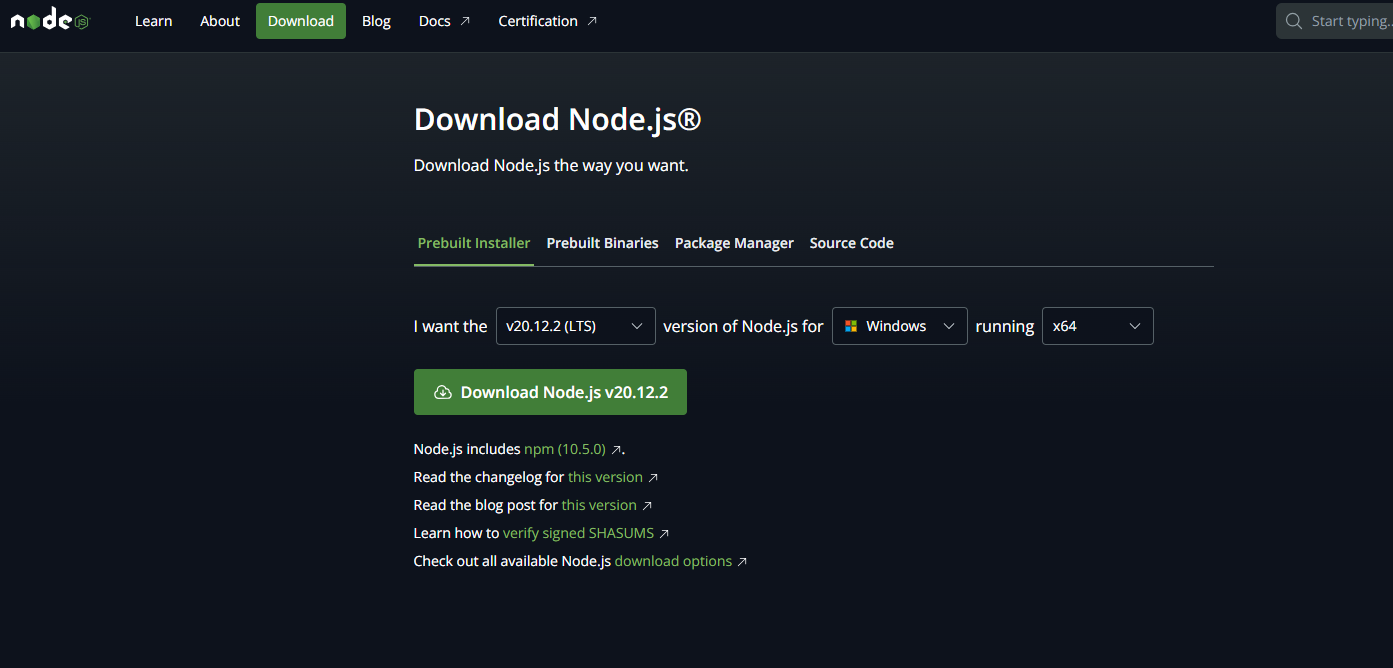Switch to the Prebuilt Binaries tab
This screenshot has height=668, width=1393.
coord(603,243)
